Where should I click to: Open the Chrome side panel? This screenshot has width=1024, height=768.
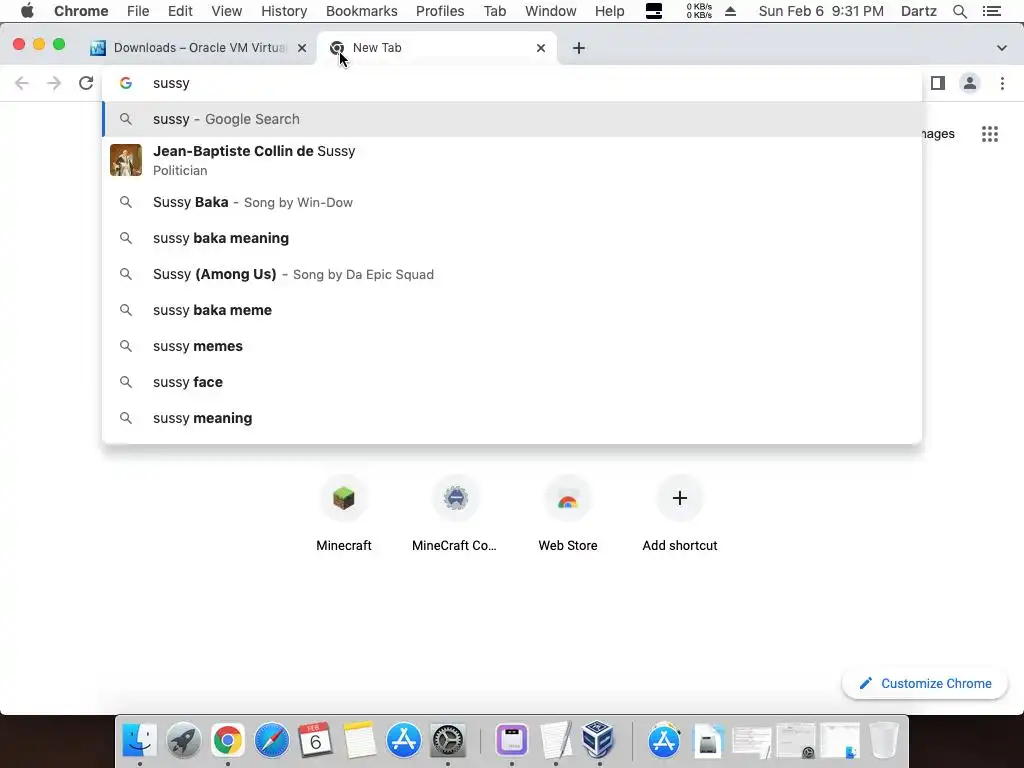pyautogui.click(x=938, y=83)
